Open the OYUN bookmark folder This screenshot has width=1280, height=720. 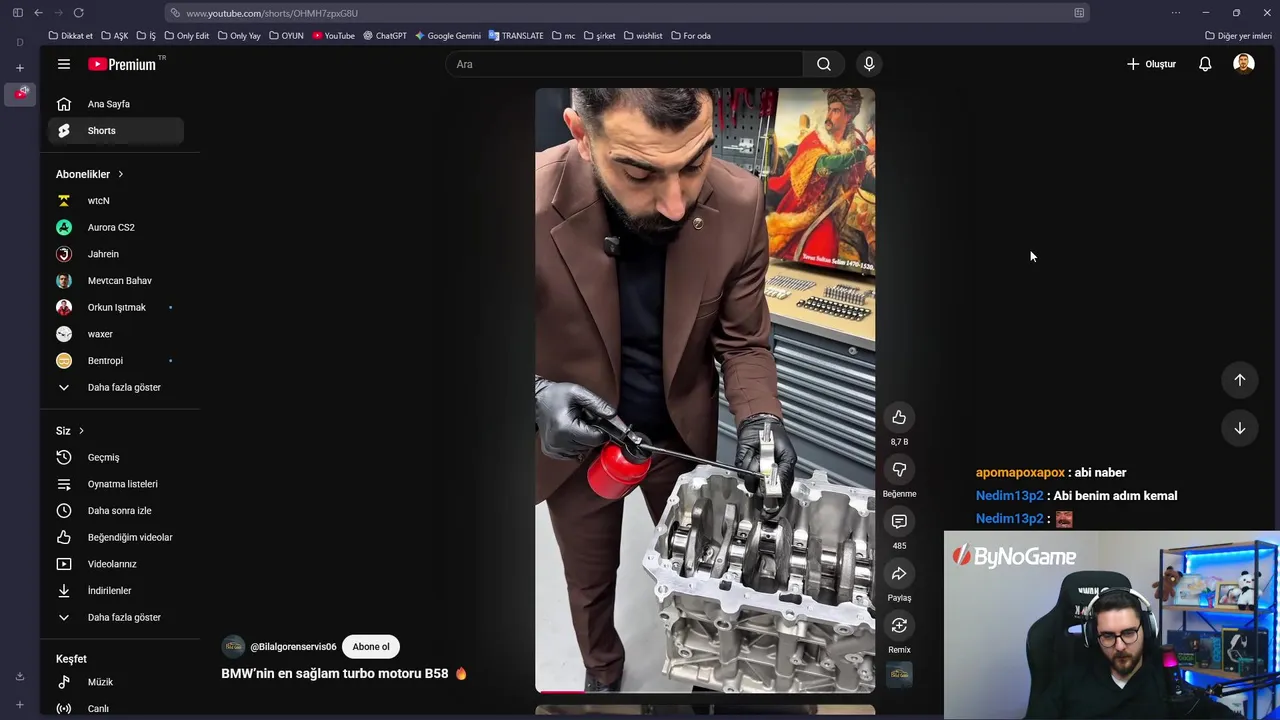point(286,36)
